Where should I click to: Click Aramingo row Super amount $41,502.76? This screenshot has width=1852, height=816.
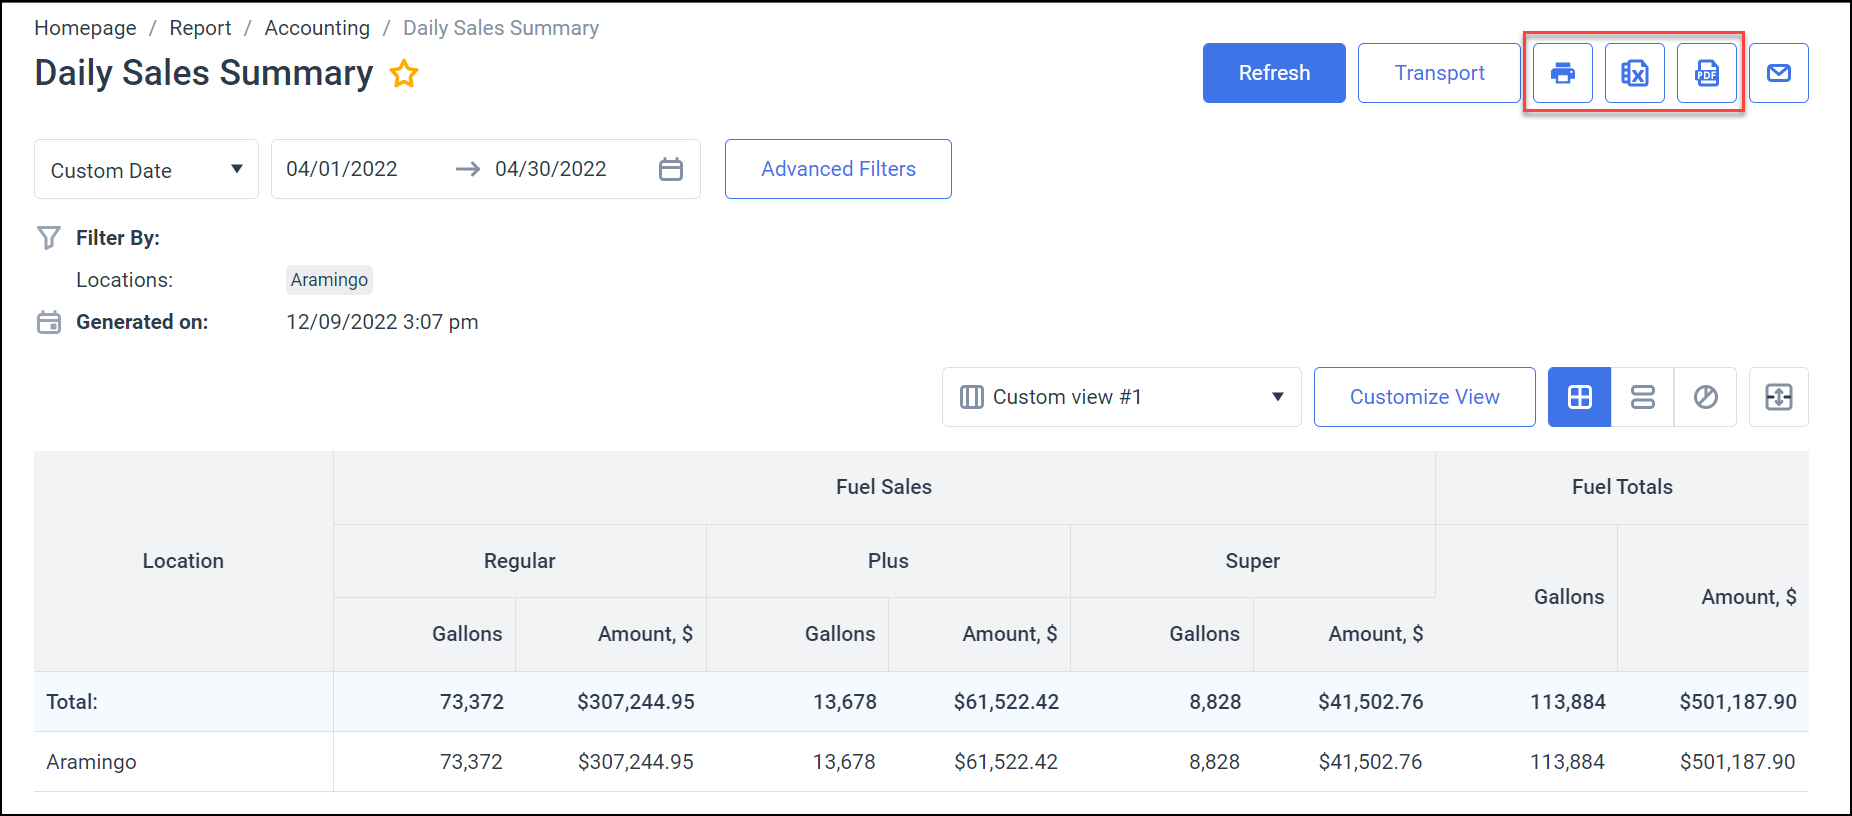point(1370,762)
